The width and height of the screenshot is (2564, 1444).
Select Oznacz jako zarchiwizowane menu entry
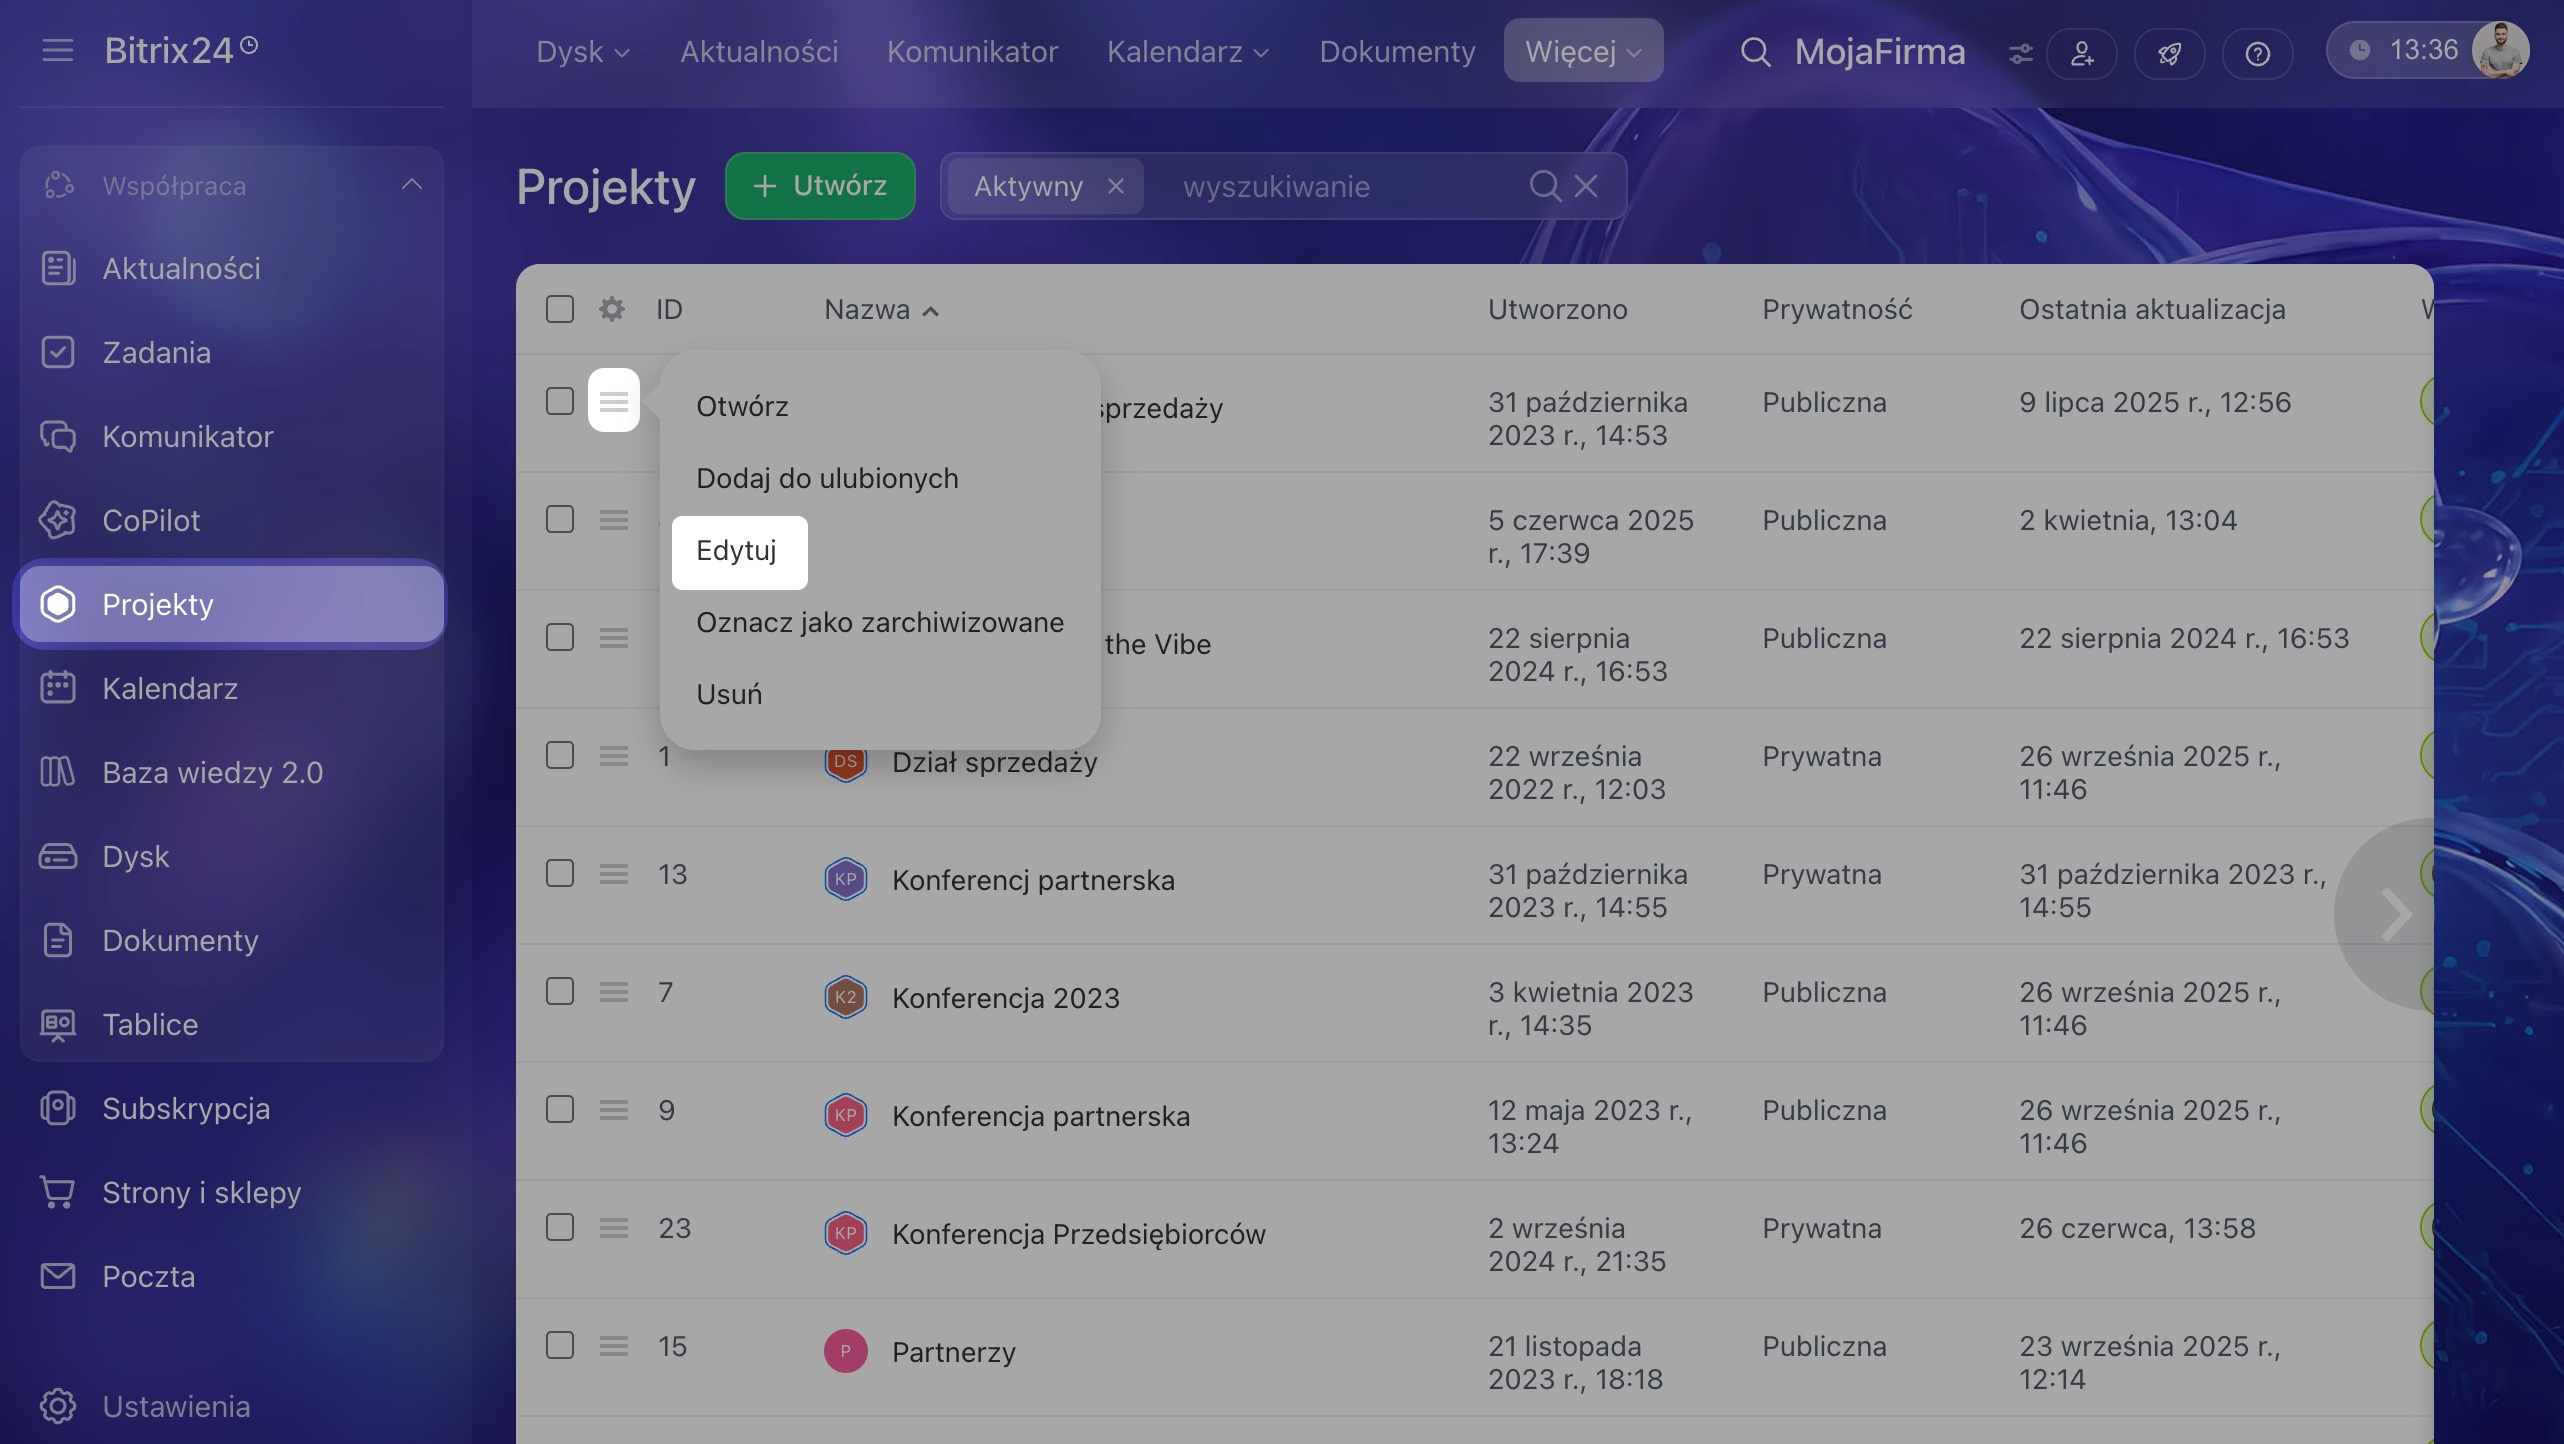tap(880, 622)
